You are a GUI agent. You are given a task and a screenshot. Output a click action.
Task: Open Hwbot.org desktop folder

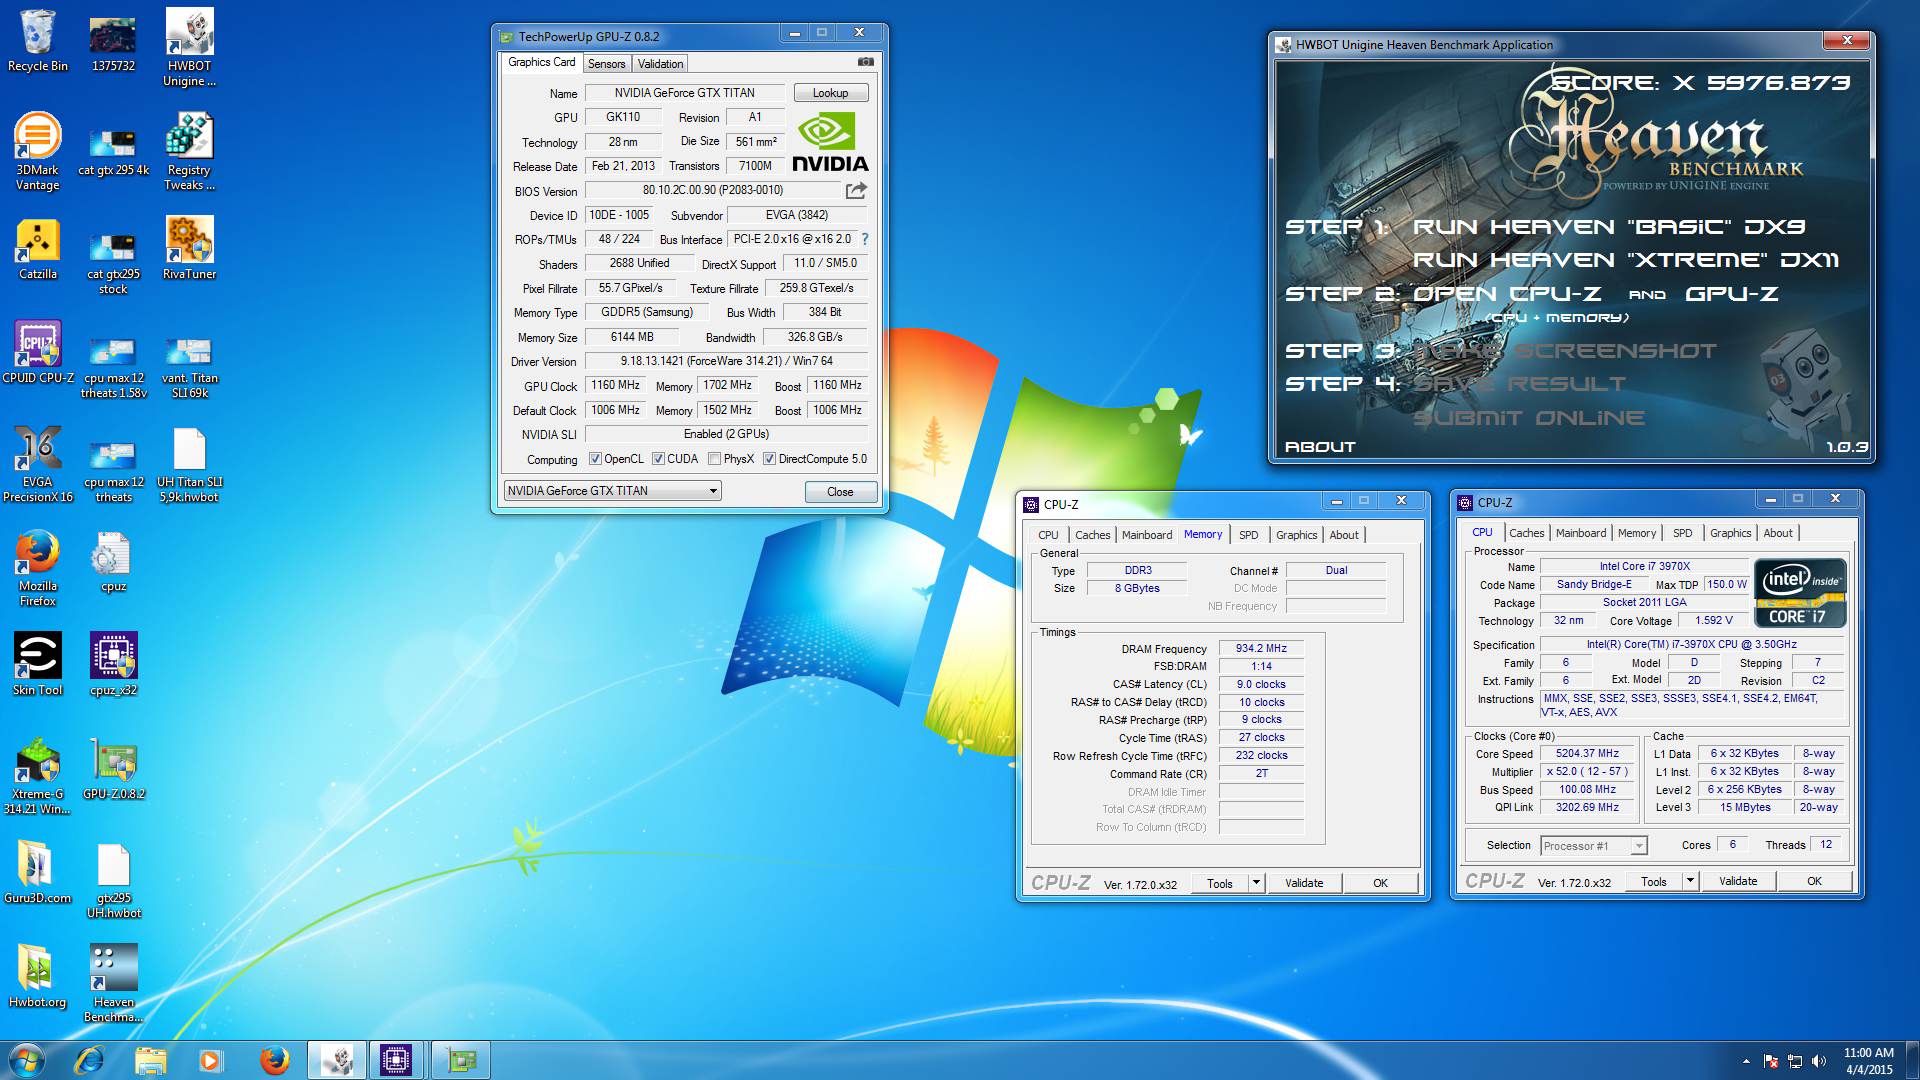pos(38,976)
